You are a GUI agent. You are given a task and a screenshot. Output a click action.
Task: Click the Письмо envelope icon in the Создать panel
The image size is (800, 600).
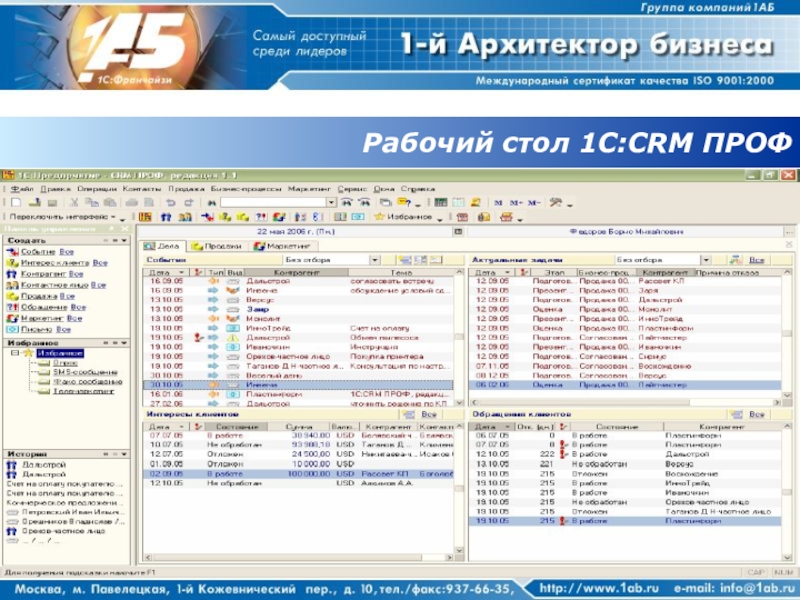[x=12, y=330]
